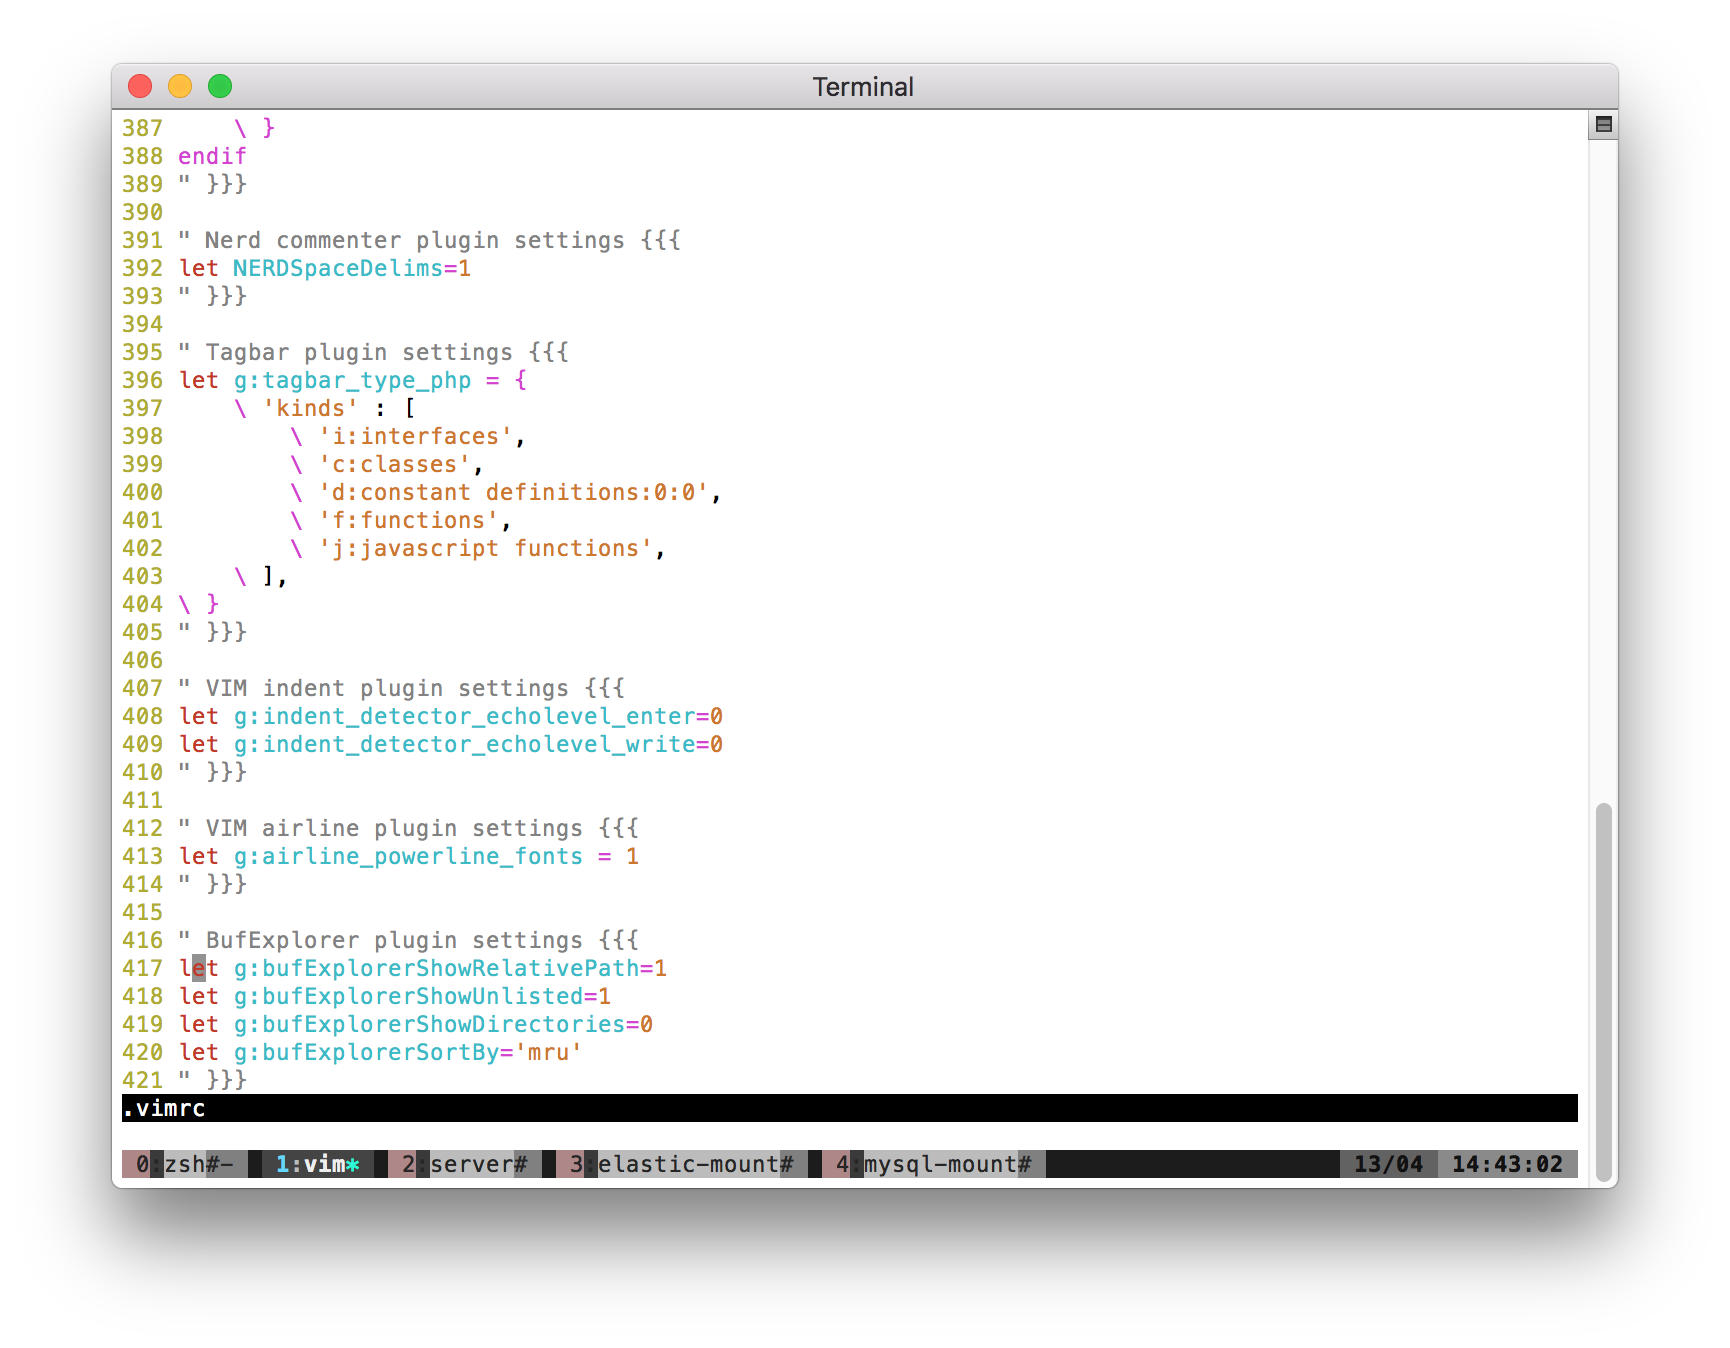Switch to tmux window 2:server
Image resolution: width=1730 pixels, height=1348 pixels.
pos(465,1164)
